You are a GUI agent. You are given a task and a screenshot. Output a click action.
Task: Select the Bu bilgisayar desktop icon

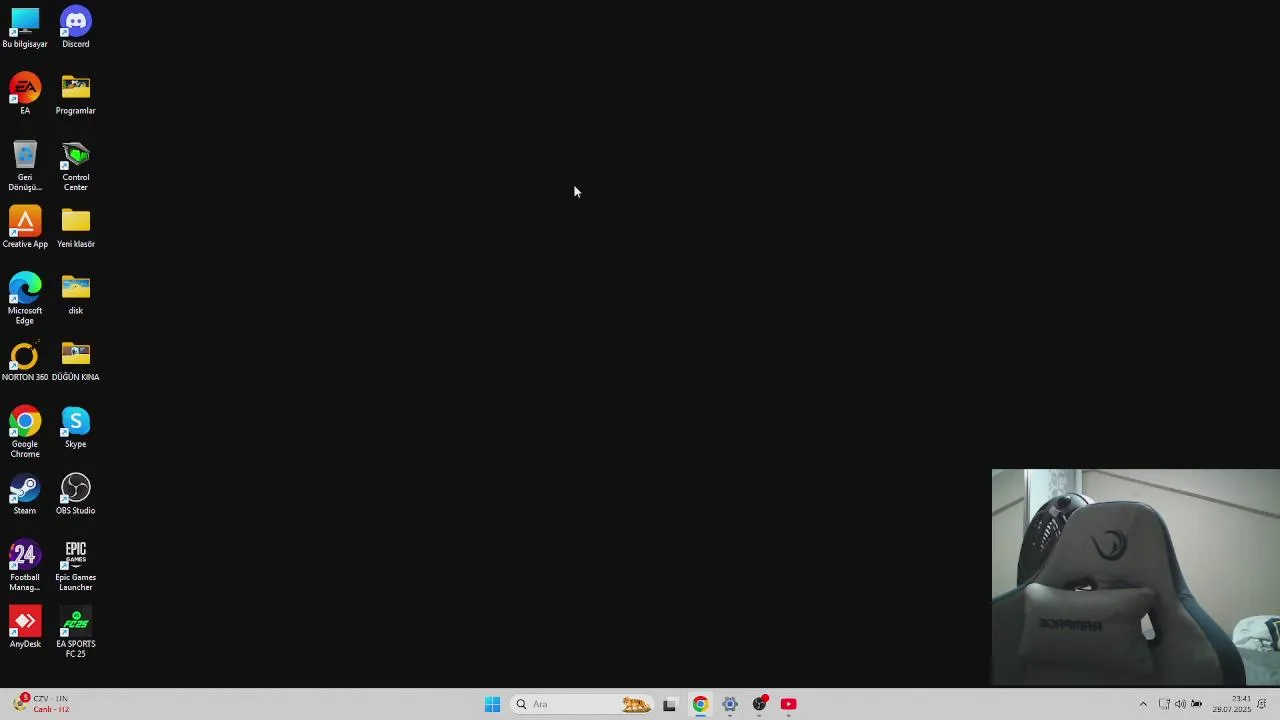pos(25,28)
